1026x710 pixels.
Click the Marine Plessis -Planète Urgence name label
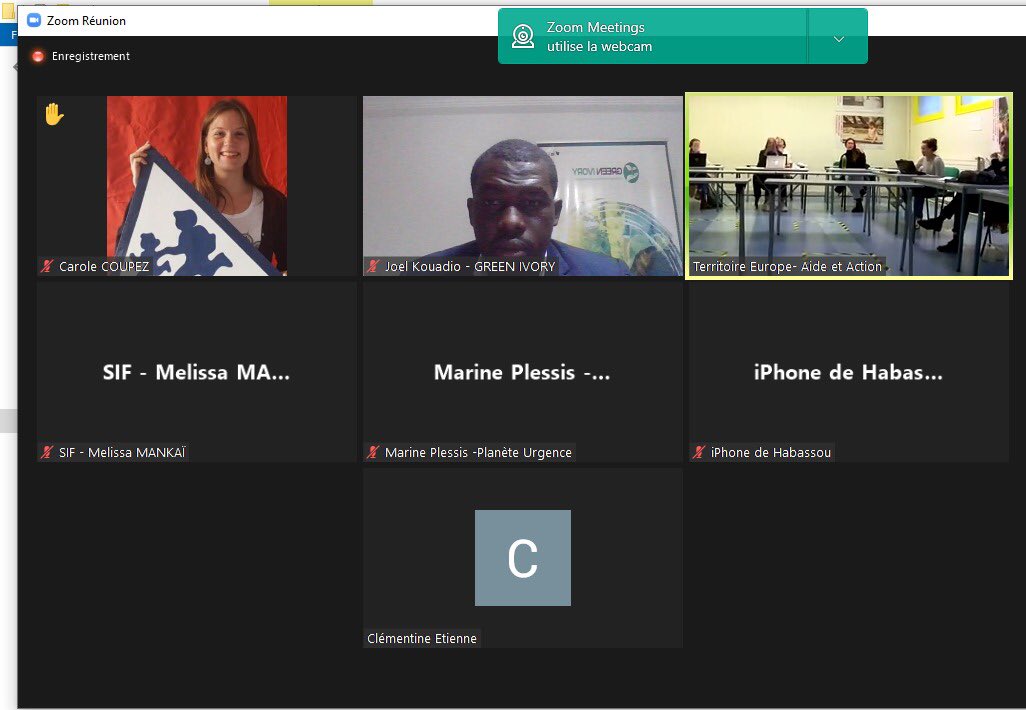point(478,452)
